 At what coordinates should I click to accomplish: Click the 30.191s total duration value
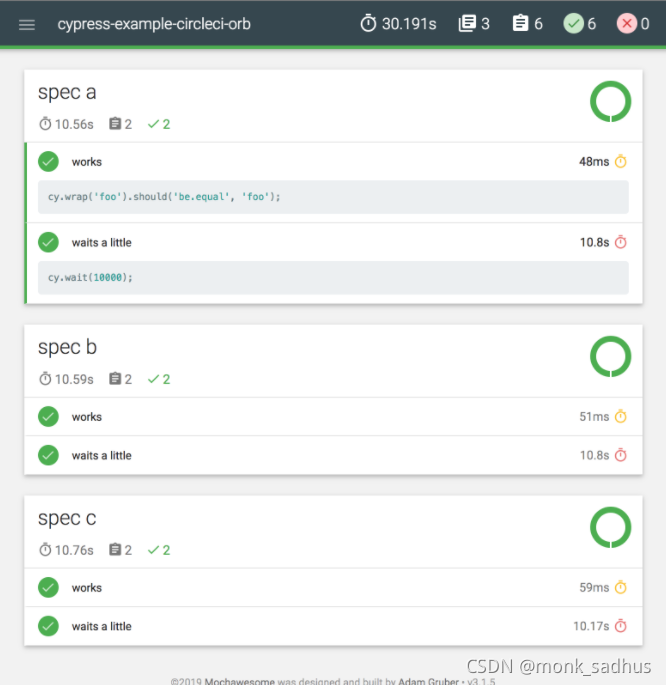pyautogui.click(x=409, y=24)
